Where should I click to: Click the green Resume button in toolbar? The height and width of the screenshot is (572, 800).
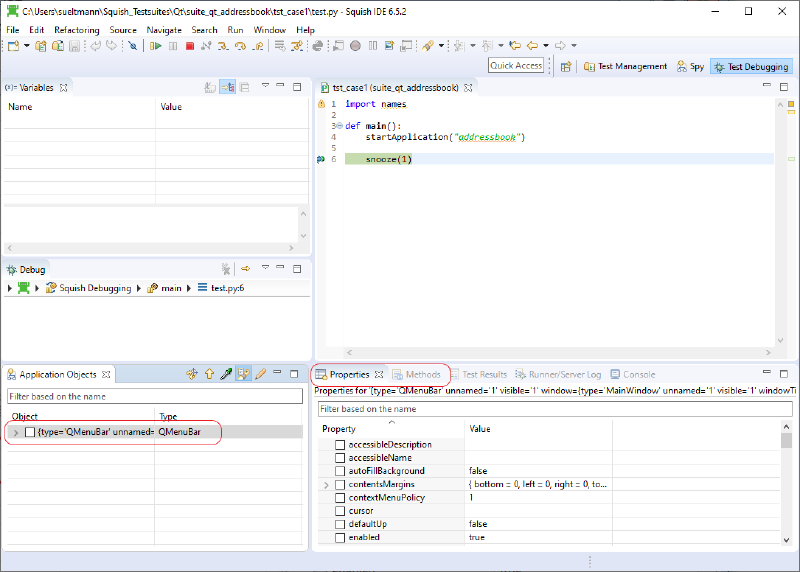point(156,46)
